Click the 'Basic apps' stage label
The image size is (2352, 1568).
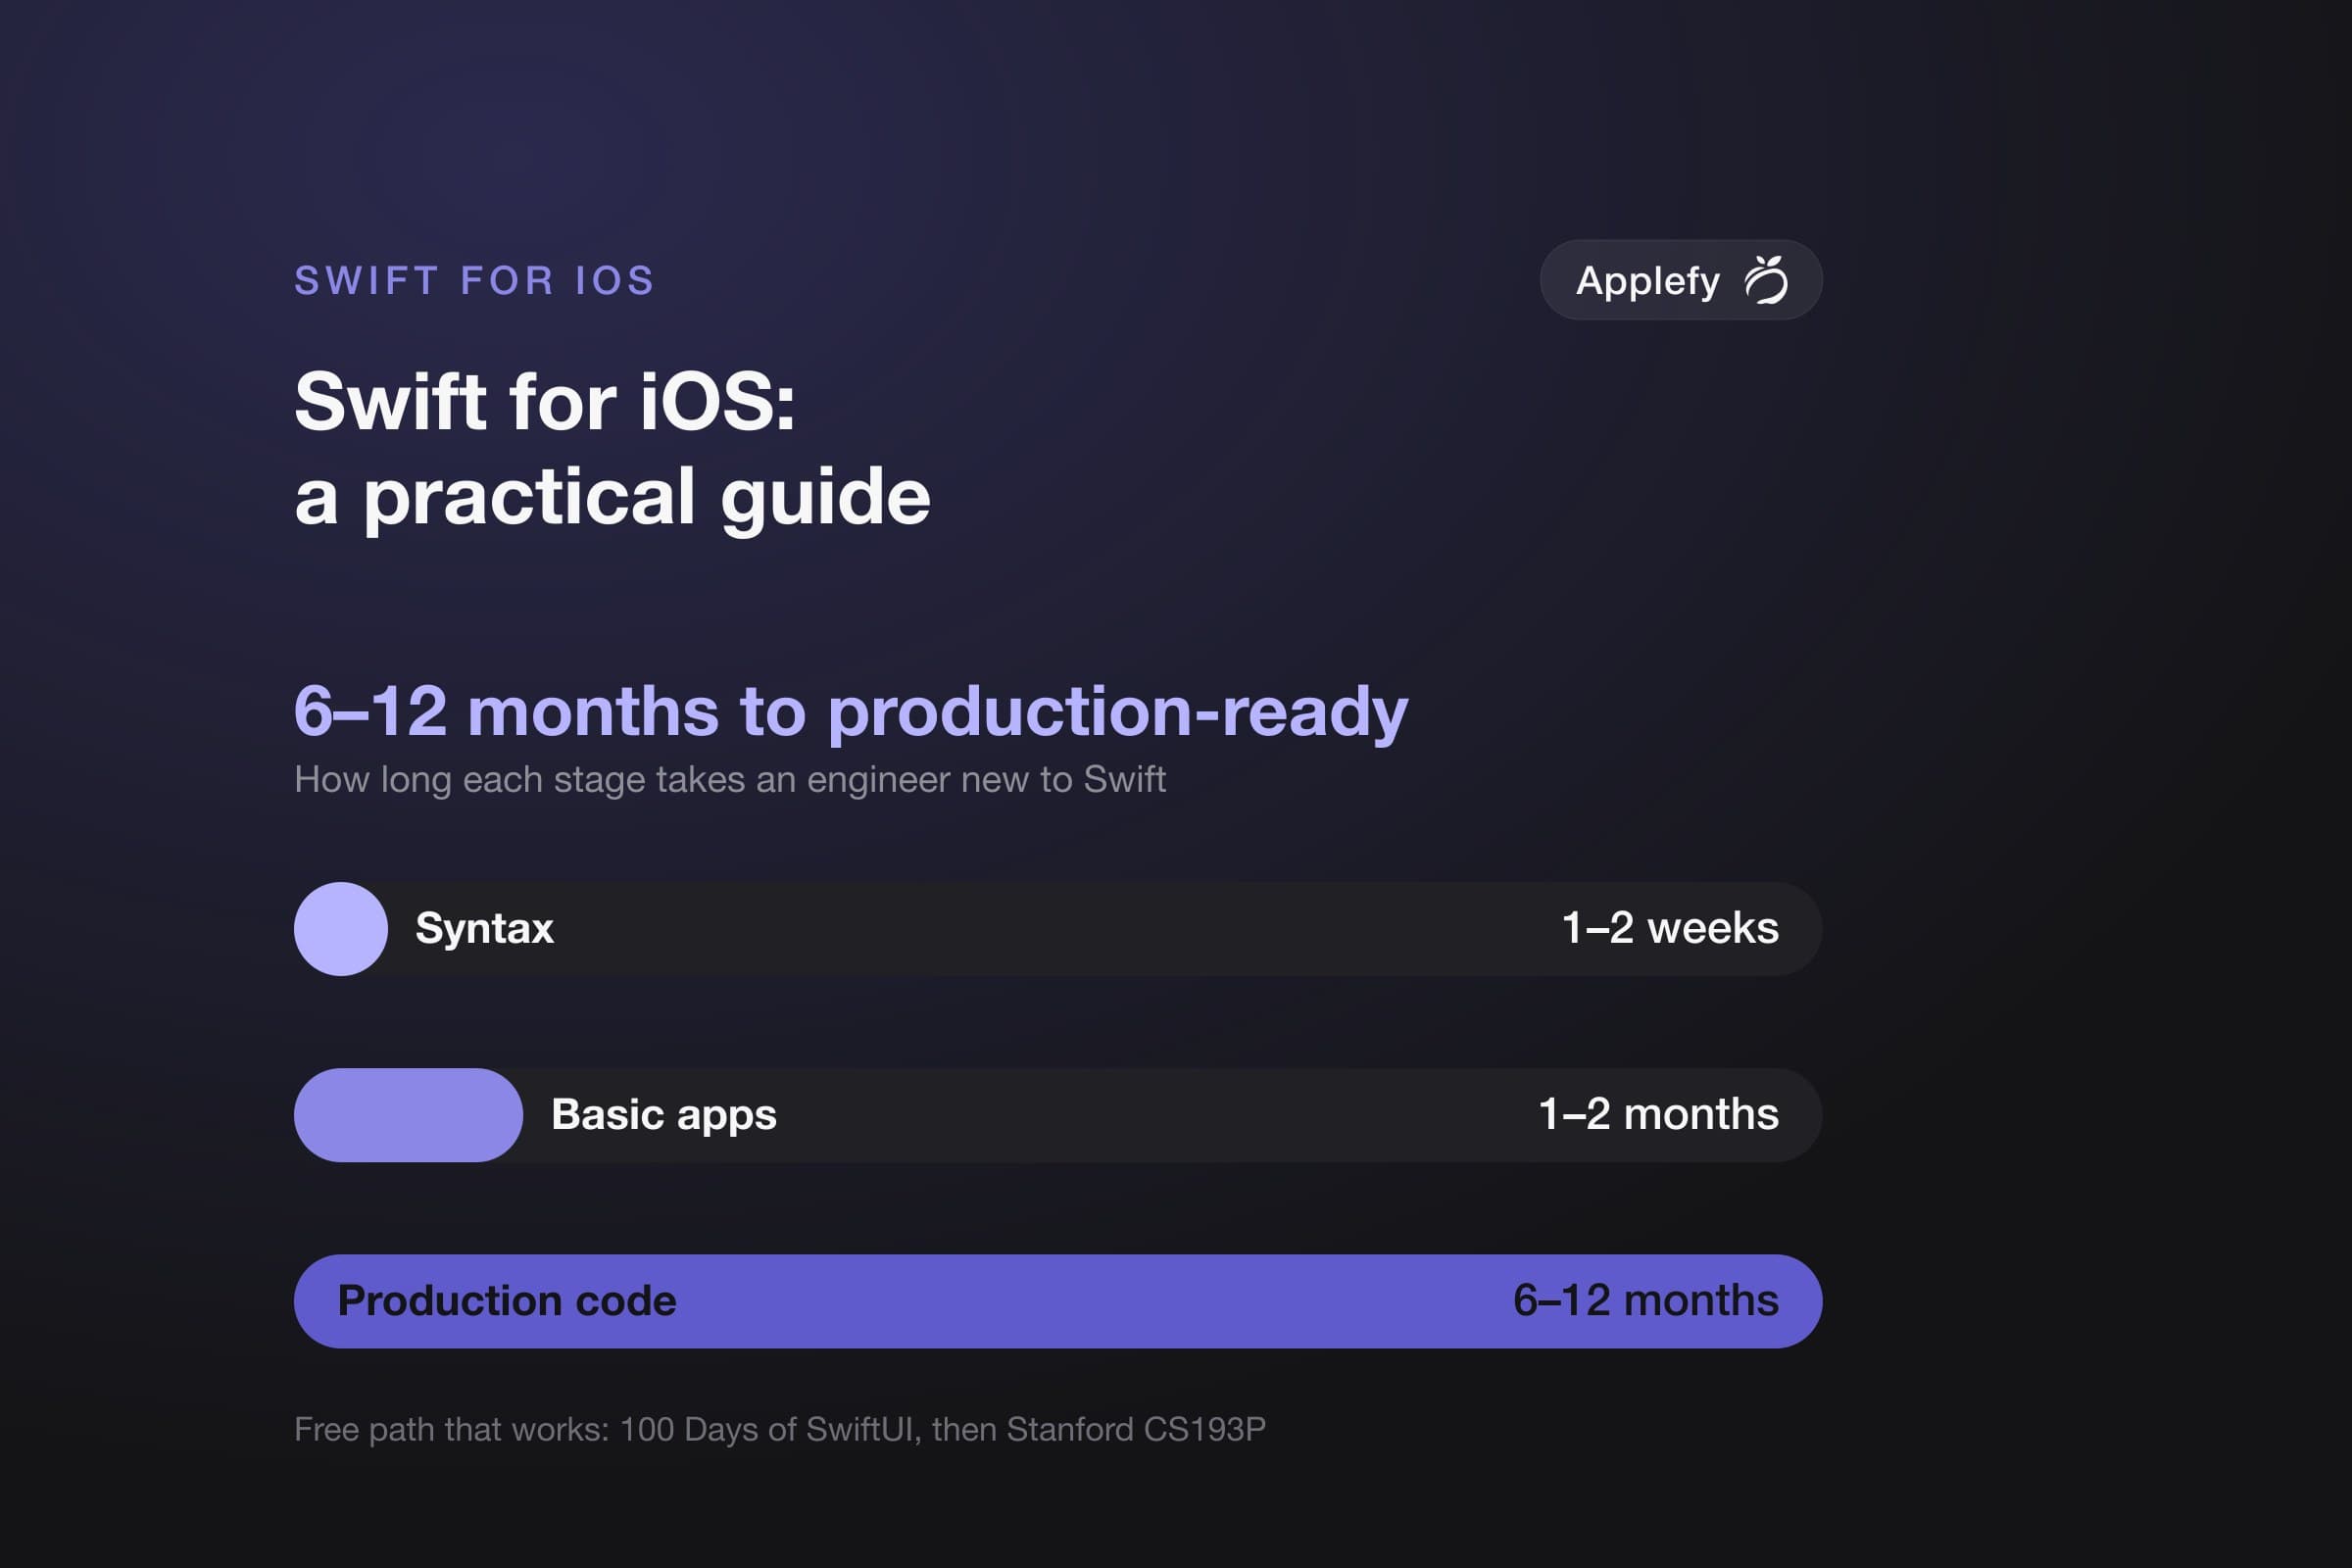point(664,1115)
